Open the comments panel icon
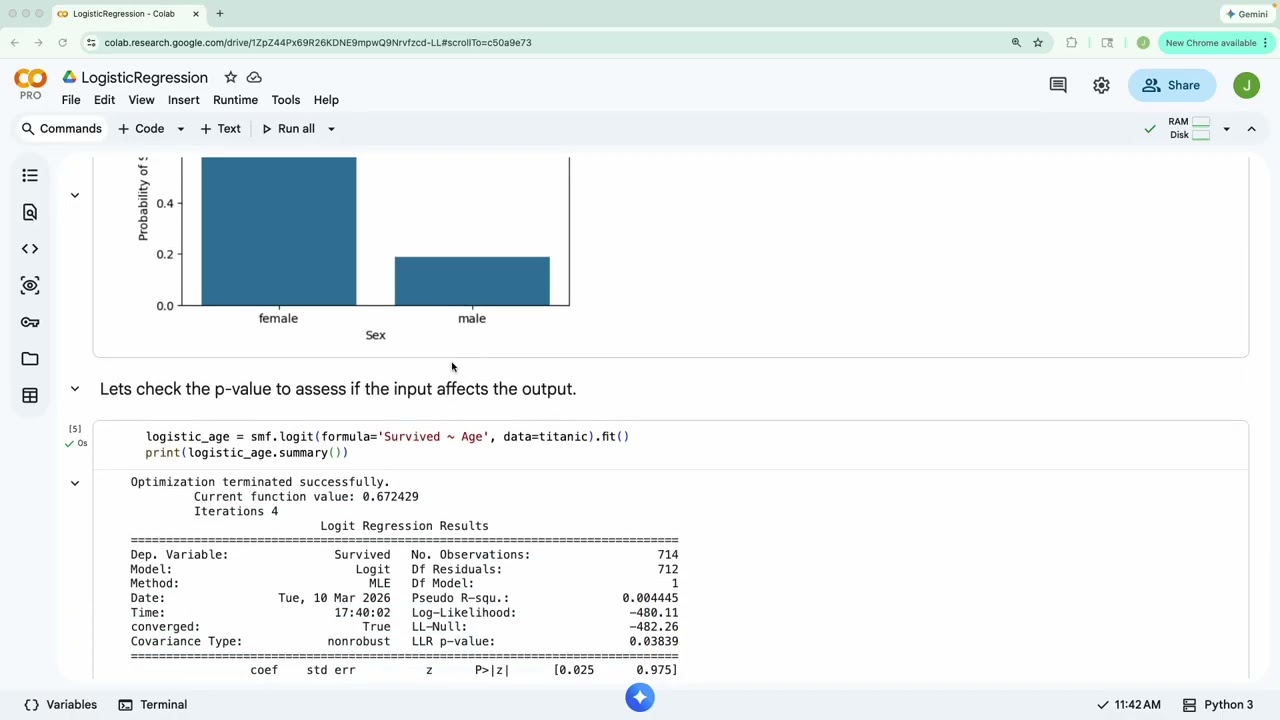This screenshot has width=1280, height=720. (x=1058, y=85)
